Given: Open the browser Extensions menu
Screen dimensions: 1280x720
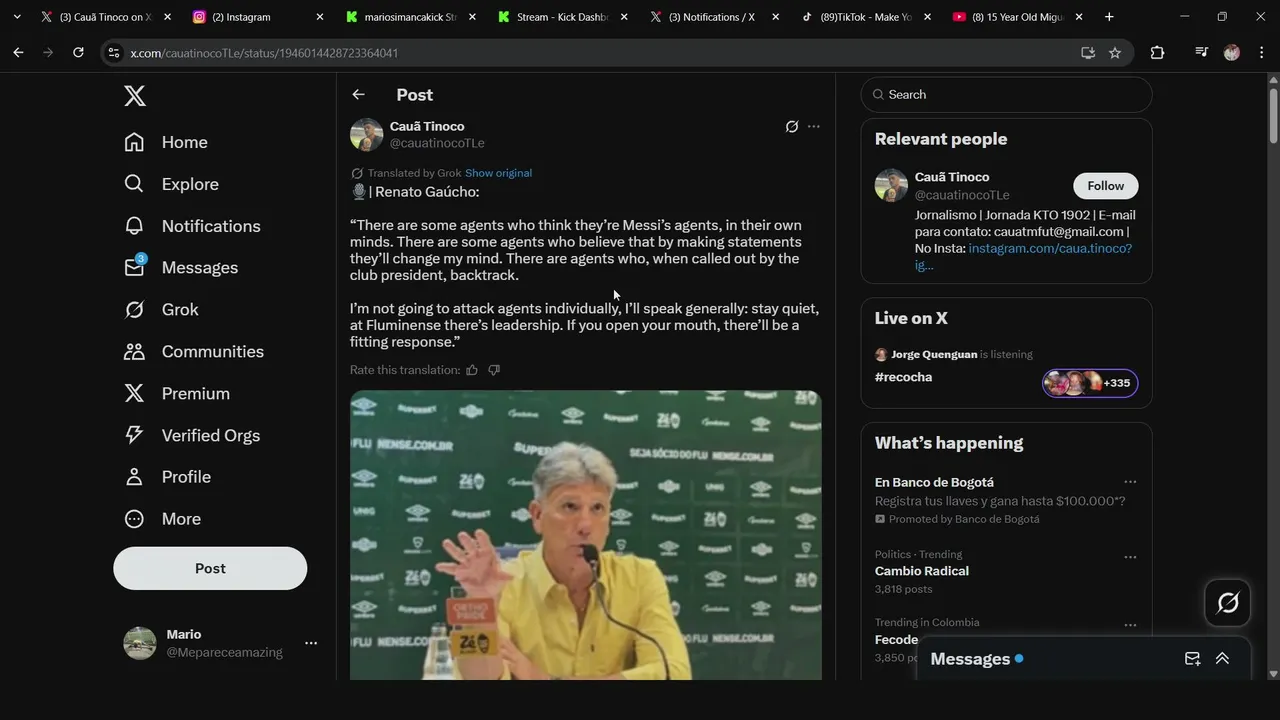Looking at the screenshot, I should click(x=1157, y=53).
